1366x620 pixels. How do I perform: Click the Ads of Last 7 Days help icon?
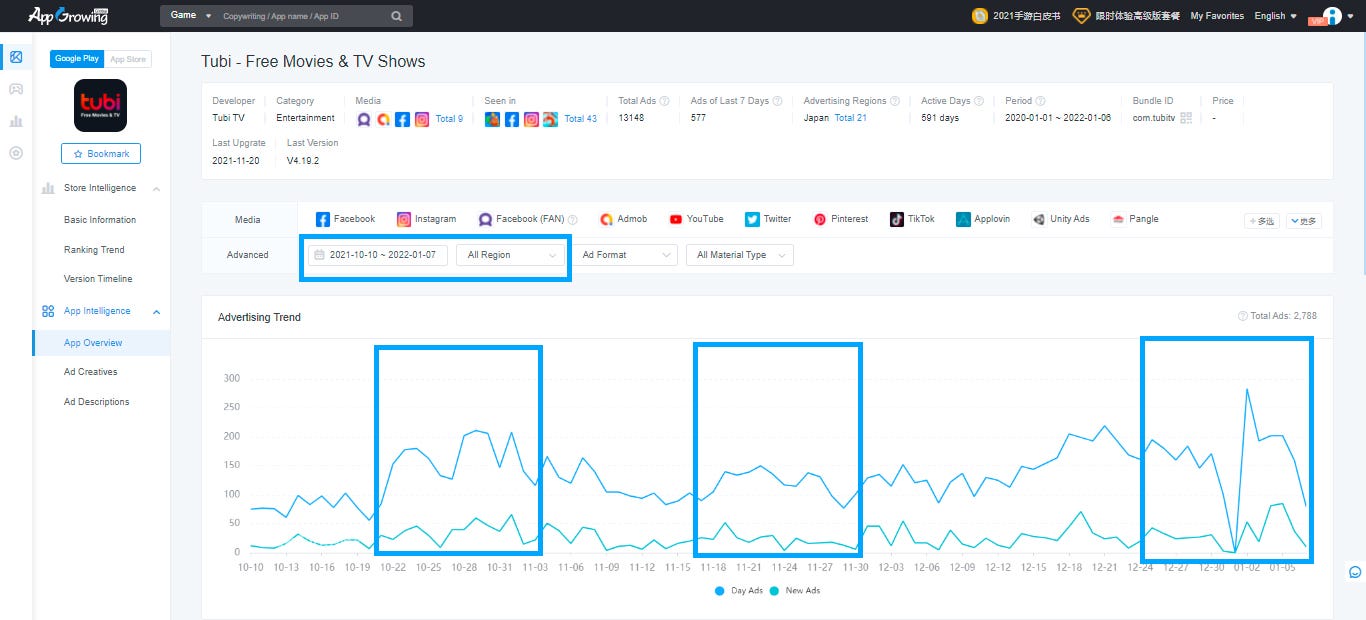[778, 101]
